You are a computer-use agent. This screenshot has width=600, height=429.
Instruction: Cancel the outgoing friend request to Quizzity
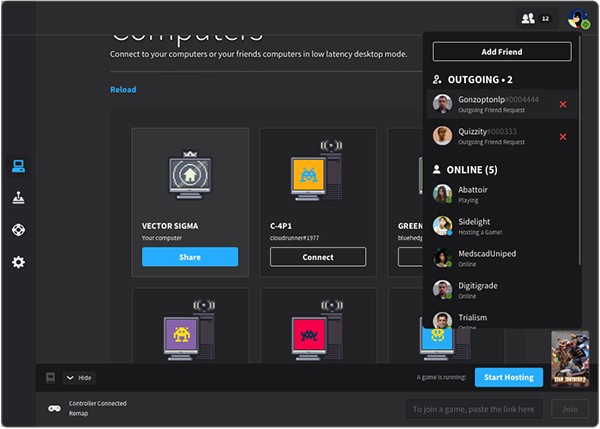[563, 137]
